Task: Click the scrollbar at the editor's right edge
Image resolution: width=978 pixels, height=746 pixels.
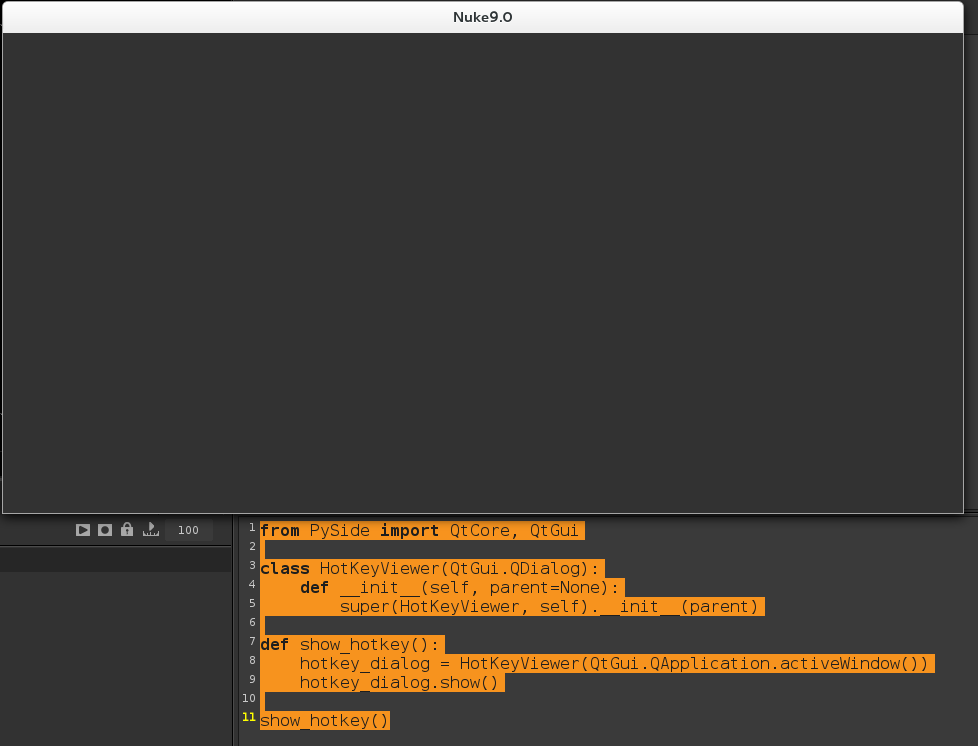Action: 972,630
